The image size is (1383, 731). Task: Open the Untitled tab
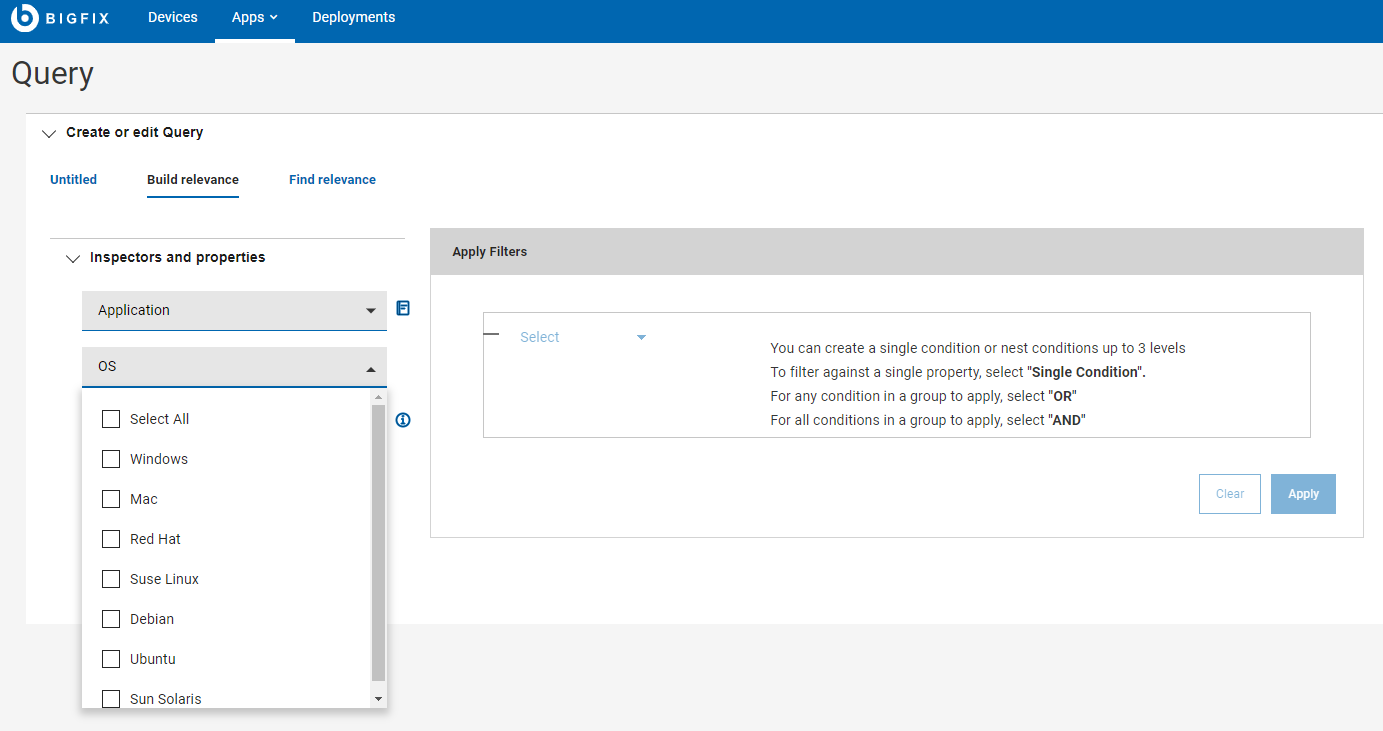(x=73, y=180)
